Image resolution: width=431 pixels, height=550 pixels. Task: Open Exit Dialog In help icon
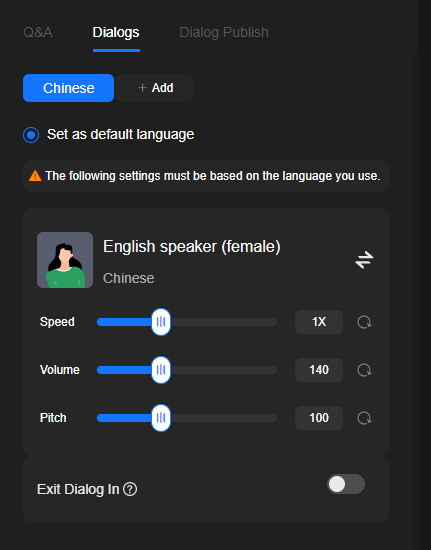tap(130, 489)
